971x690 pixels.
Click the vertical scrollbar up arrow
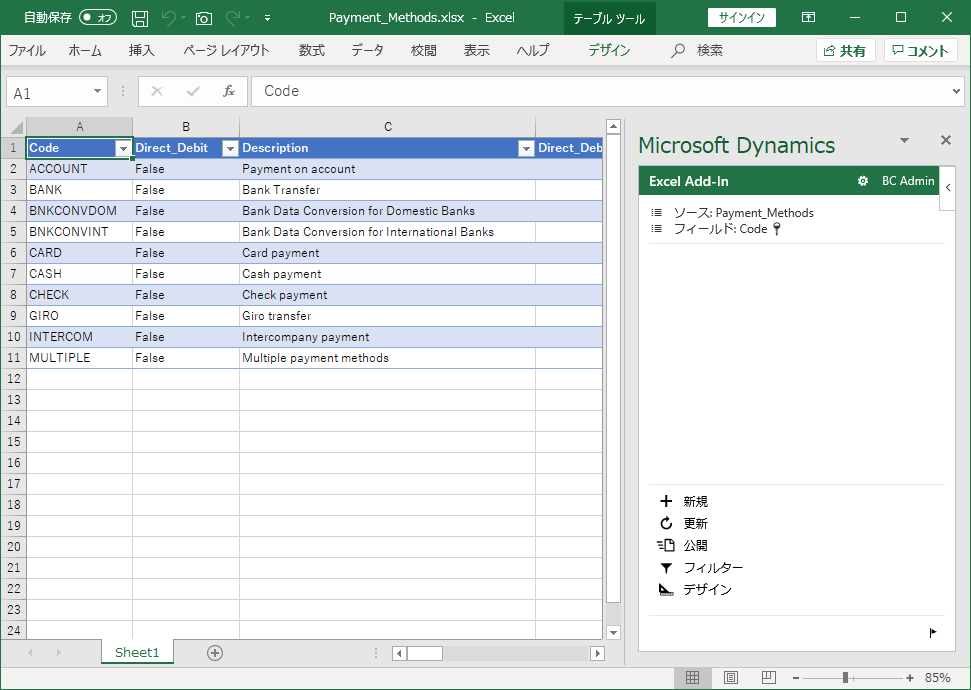pyautogui.click(x=613, y=127)
